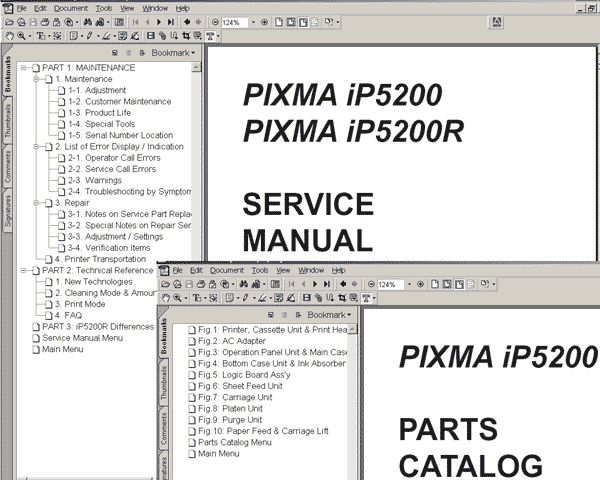Screen dimensions: 600x480
Task: Open the Service Manual Menu bookmark
Action: 82,338
